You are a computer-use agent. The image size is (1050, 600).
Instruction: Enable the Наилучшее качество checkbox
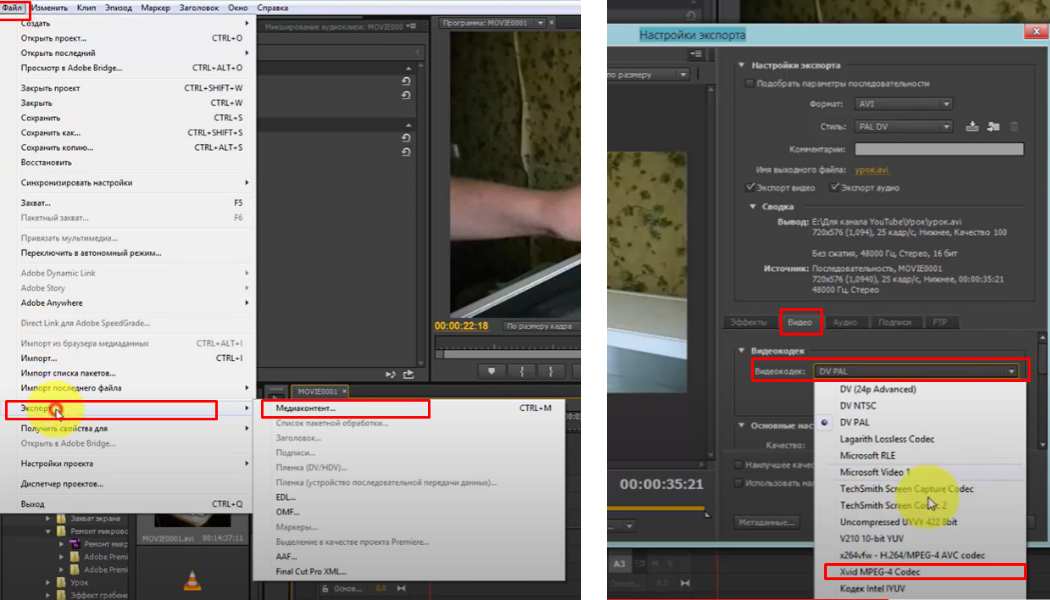pyautogui.click(x=738, y=465)
